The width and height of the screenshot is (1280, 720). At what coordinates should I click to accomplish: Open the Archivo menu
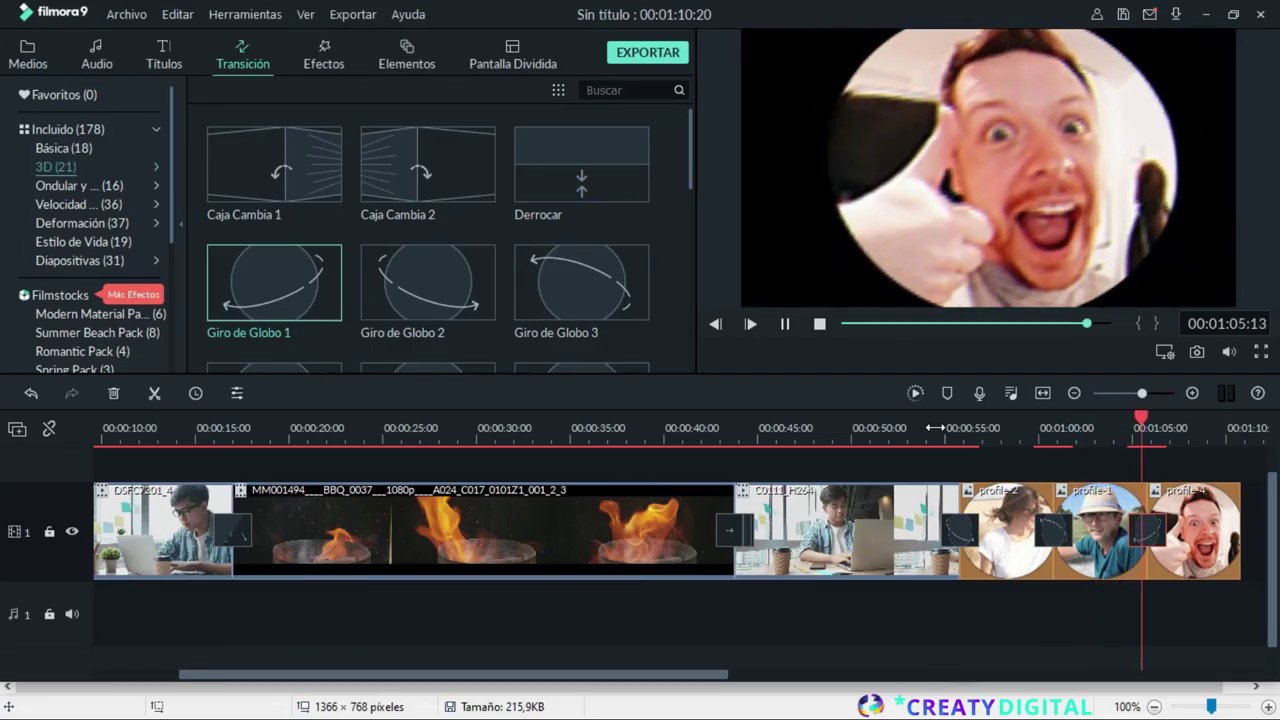(x=127, y=14)
